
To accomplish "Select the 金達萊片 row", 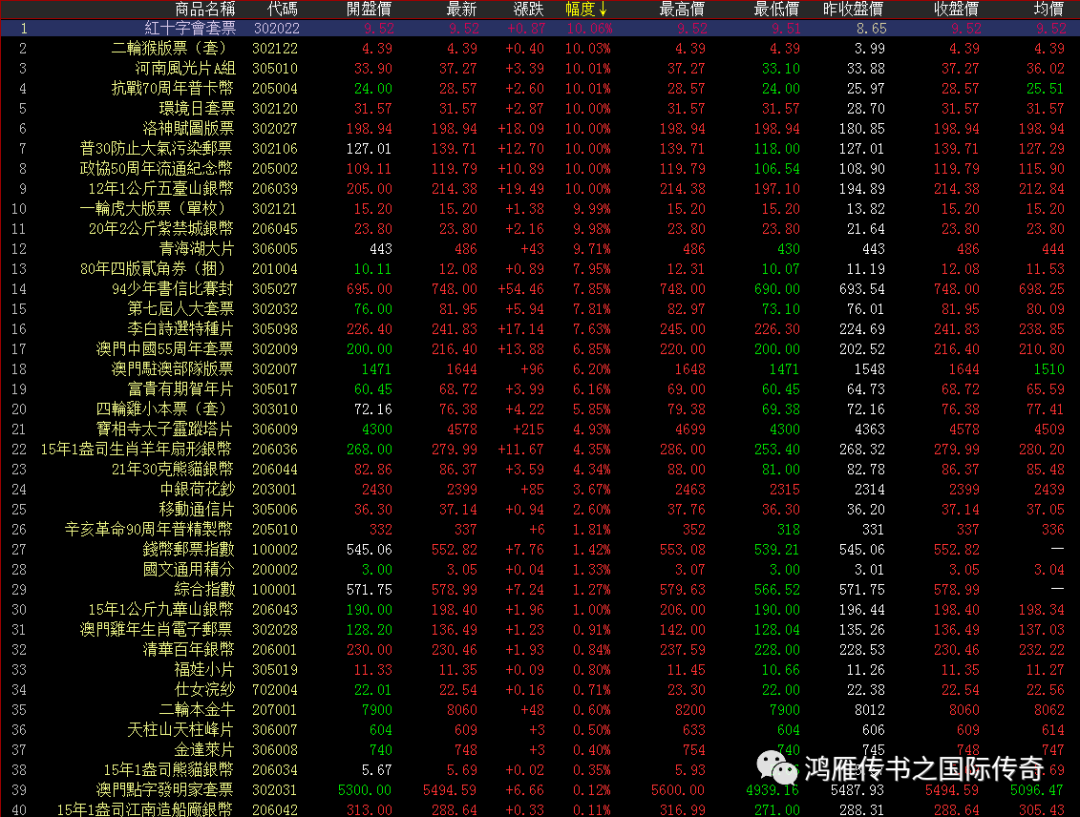I will pyautogui.click(x=540, y=749).
